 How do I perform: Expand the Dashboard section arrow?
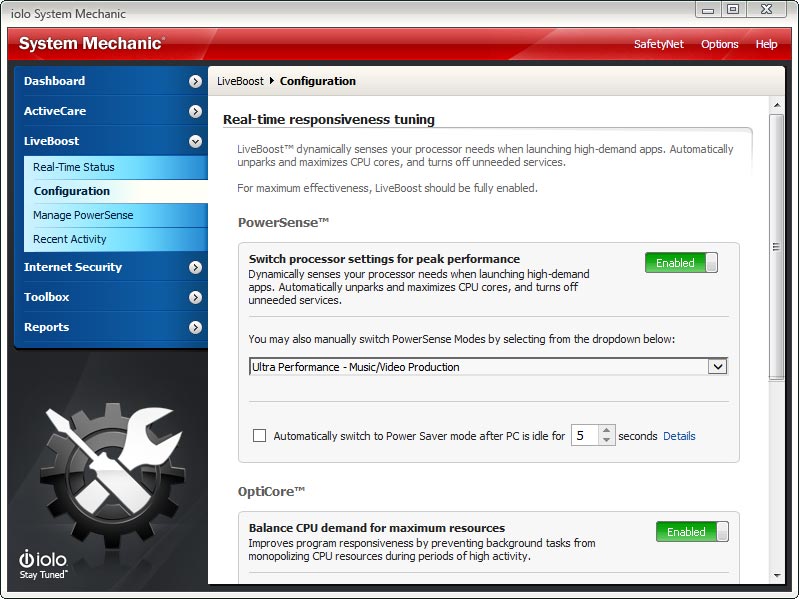pos(195,81)
